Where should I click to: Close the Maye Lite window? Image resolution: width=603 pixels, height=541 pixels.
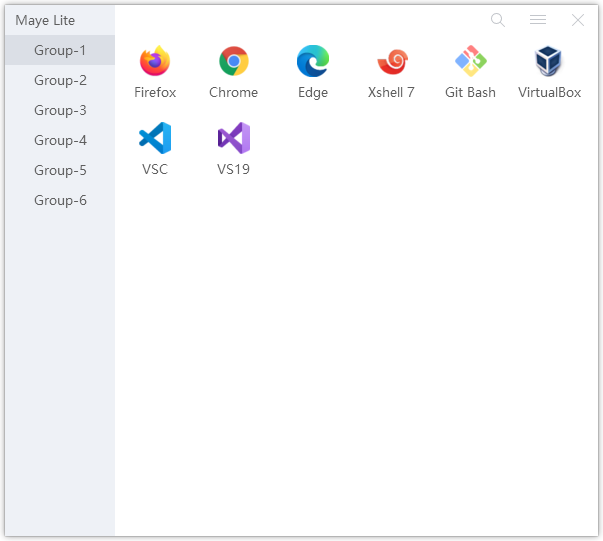tap(578, 20)
